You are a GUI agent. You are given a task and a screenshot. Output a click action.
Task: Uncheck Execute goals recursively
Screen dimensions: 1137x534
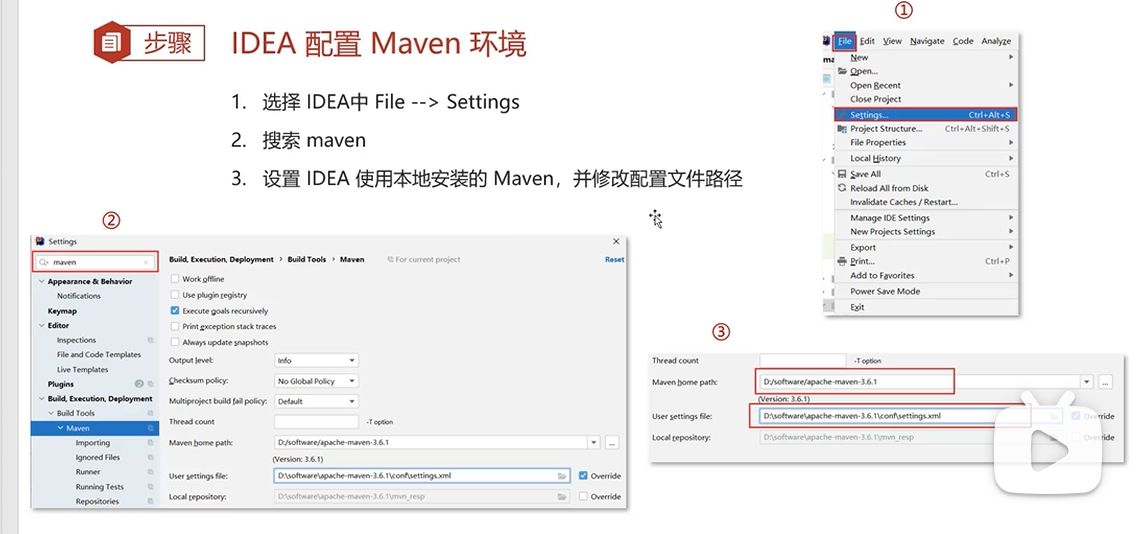coord(175,311)
